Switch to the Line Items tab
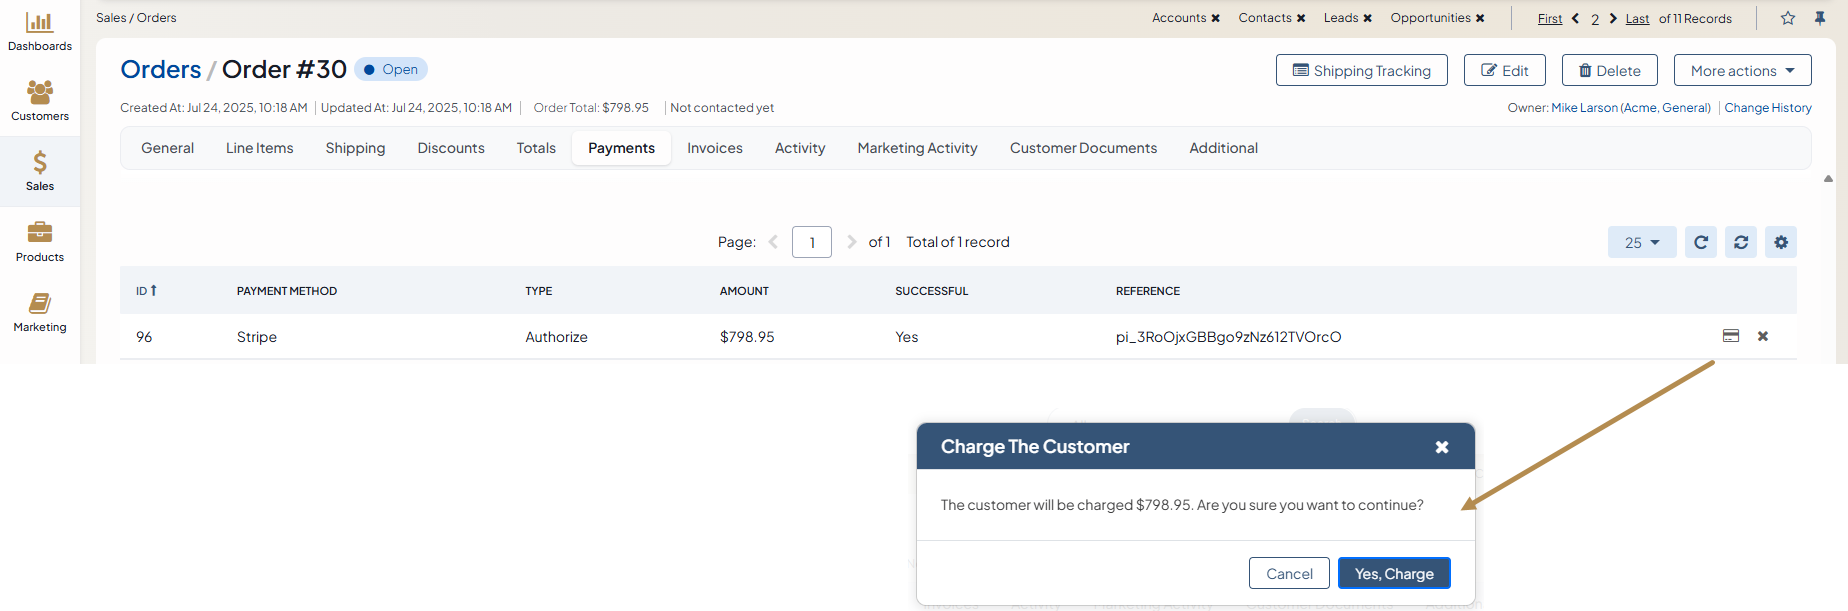1848x611 pixels. click(x=260, y=148)
